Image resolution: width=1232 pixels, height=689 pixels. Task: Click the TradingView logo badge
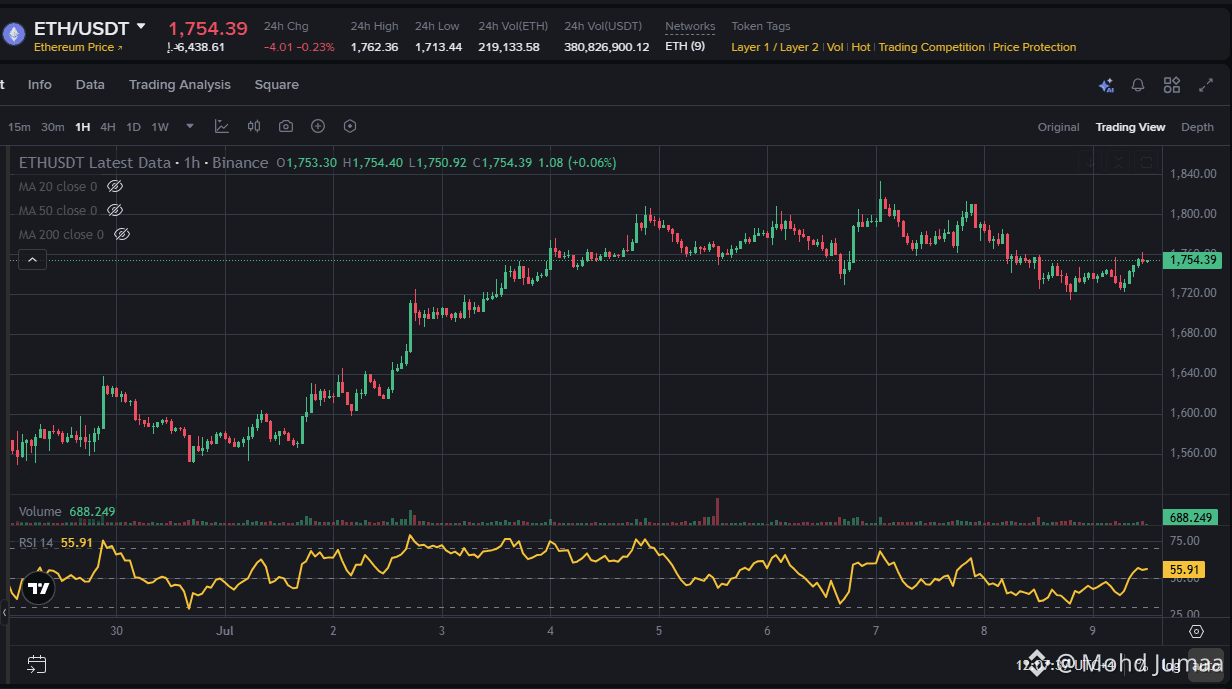(38, 589)
